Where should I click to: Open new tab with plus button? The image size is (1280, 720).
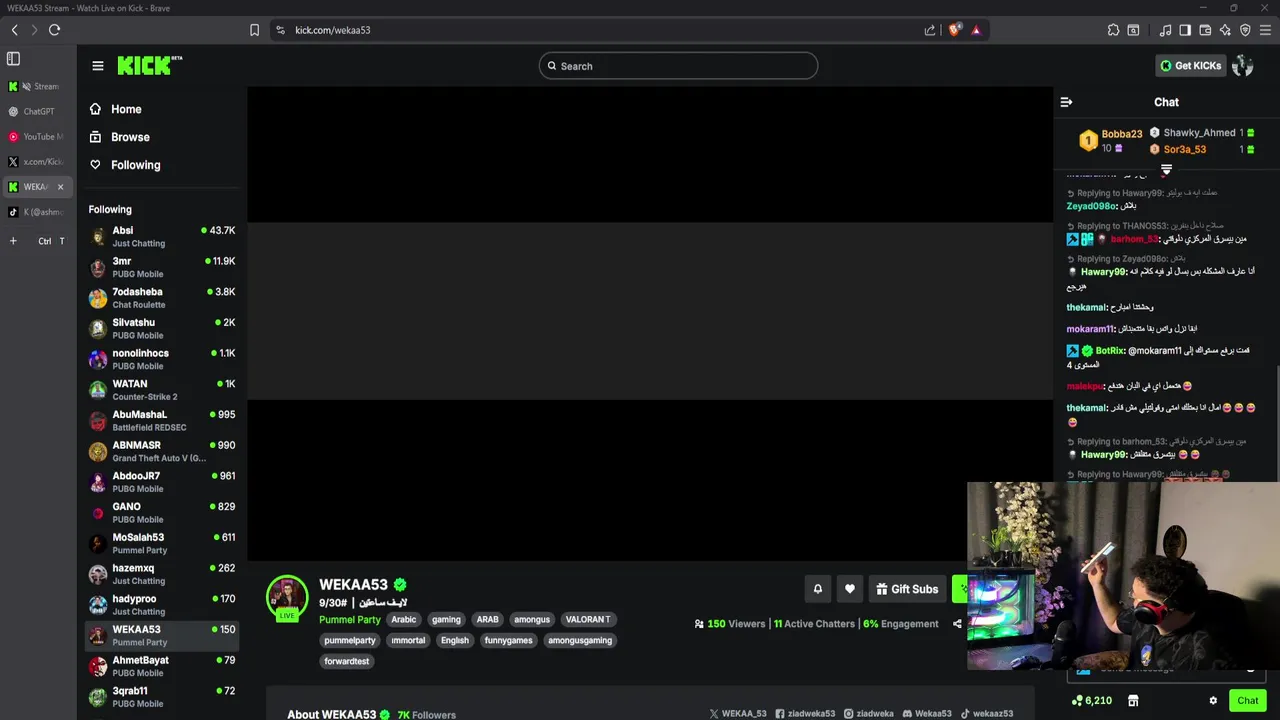click(x=13, y=241)
